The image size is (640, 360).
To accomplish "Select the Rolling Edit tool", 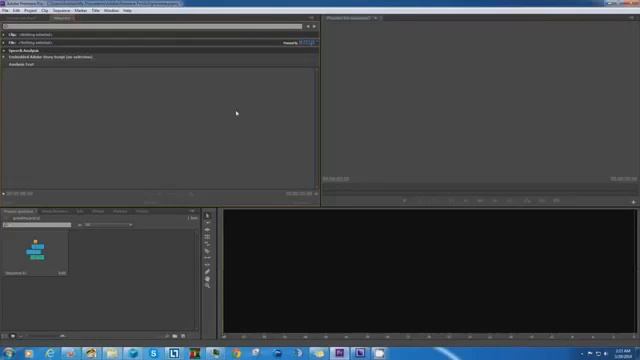I will tap(207, 237).
